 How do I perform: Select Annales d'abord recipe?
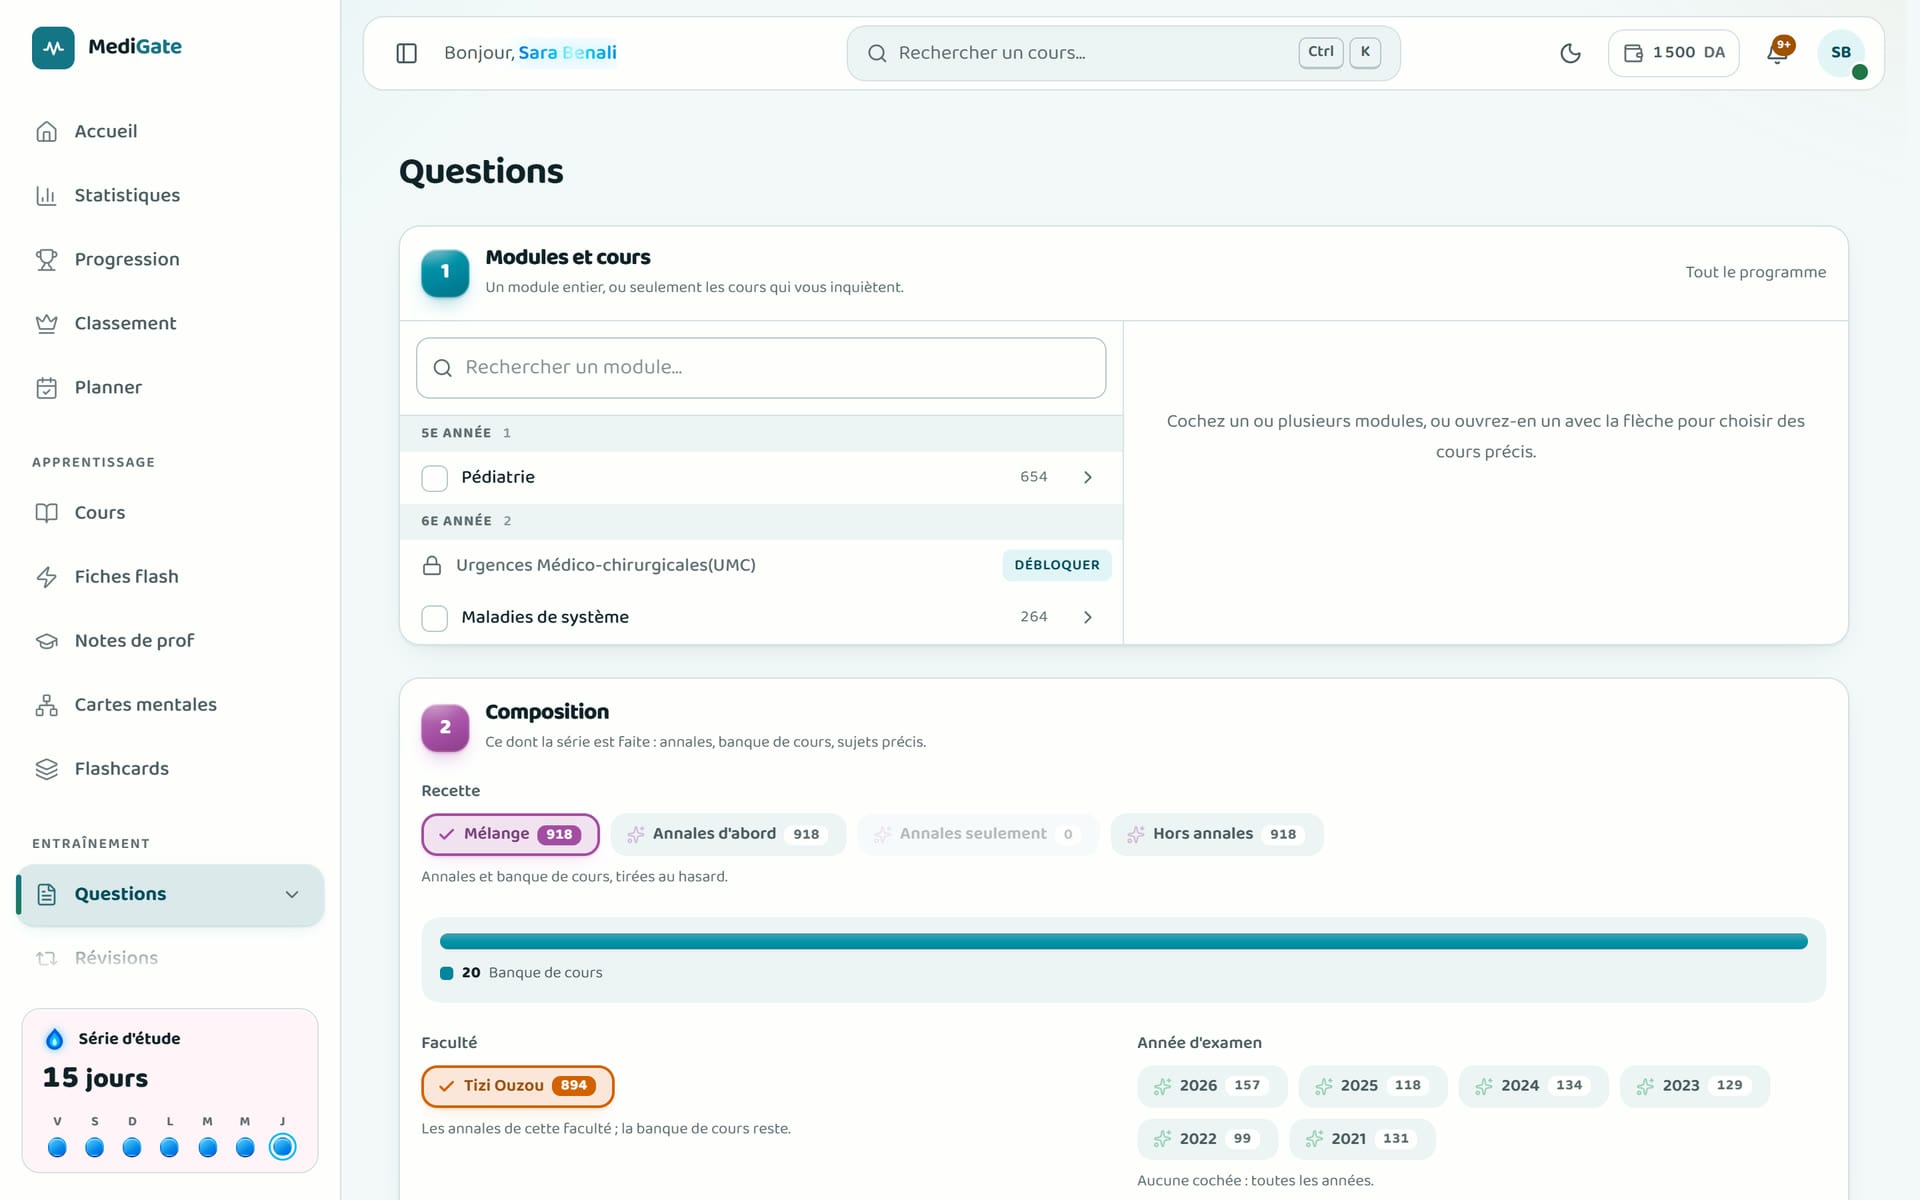coord(728,834)
